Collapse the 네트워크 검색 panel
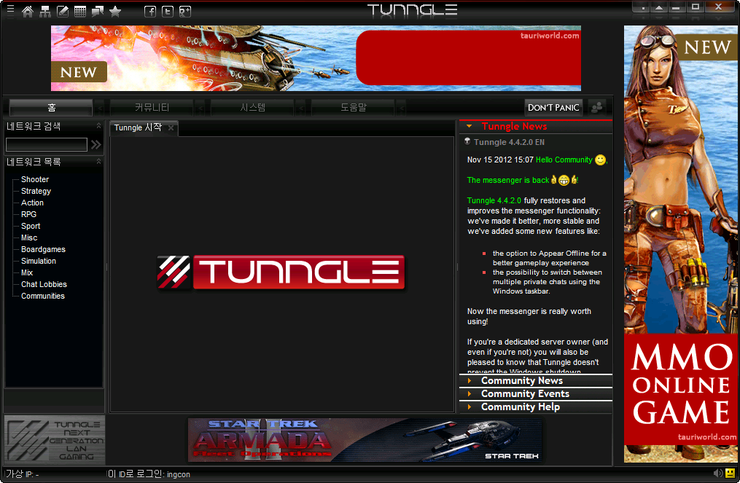Image resolution: width=740 pixels, height=483 pixels. 99,126
